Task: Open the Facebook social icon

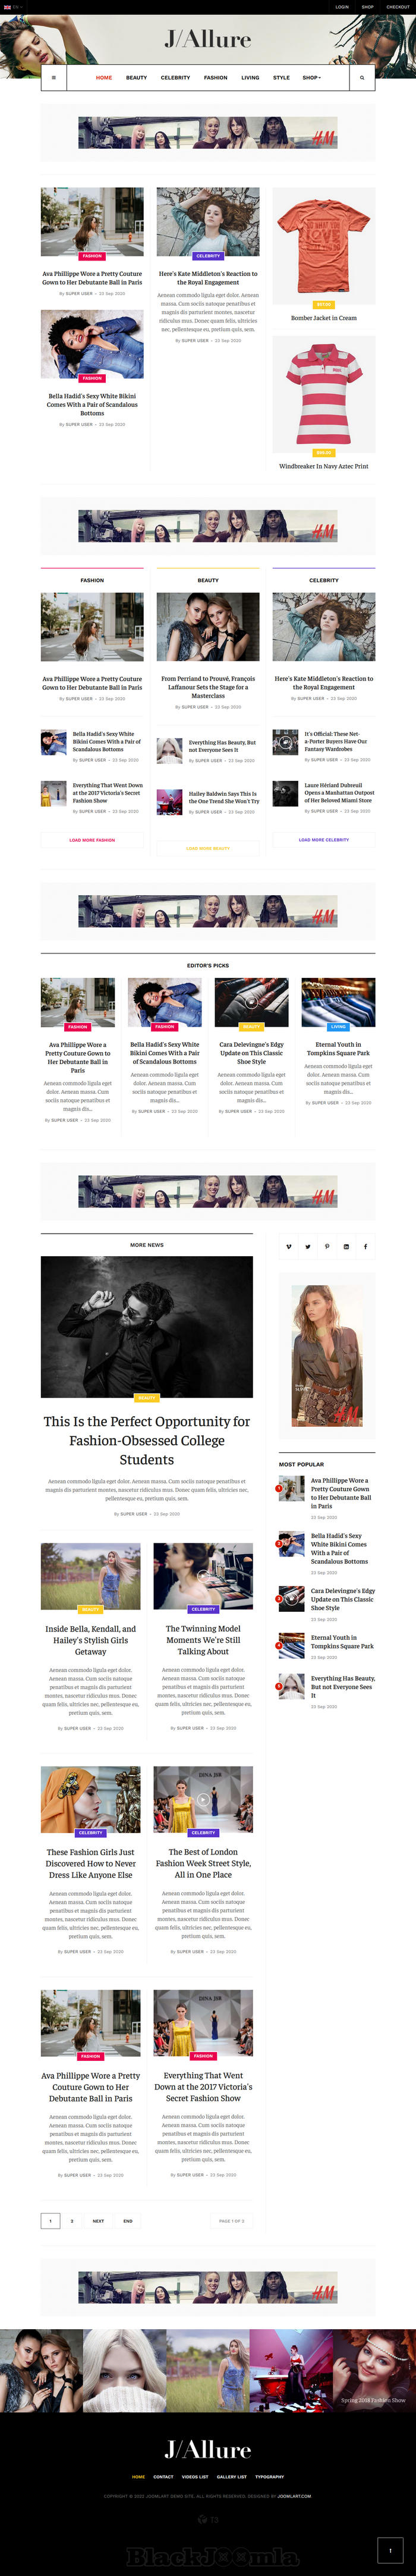Action: [x=365, y=1246]
